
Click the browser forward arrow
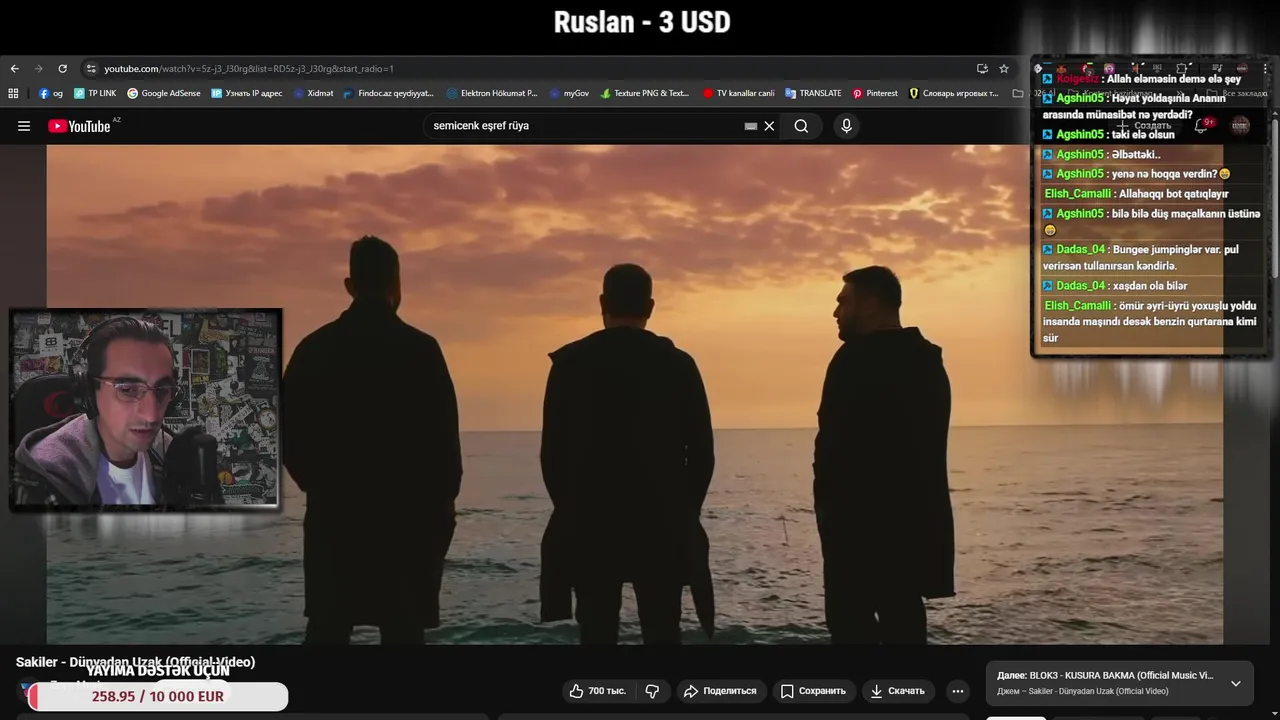pos(38,69)
